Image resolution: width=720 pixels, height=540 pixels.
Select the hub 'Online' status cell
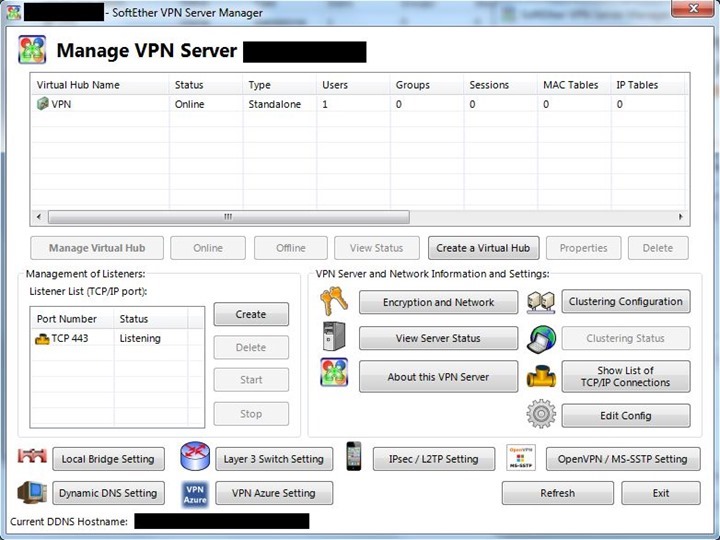tap(189, 104)
